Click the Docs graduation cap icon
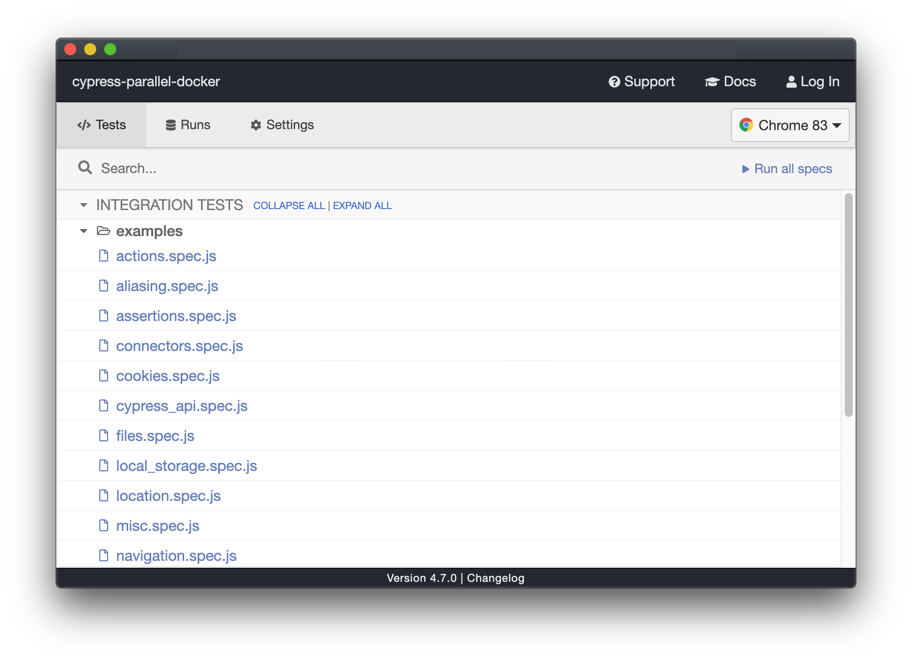Image resolution: width=912 pixels, height=662 pixels. point(712,82)
